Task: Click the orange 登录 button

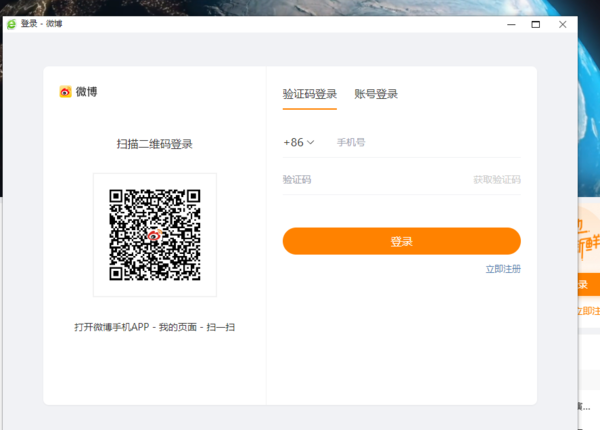Action: (x=402, y=241)
